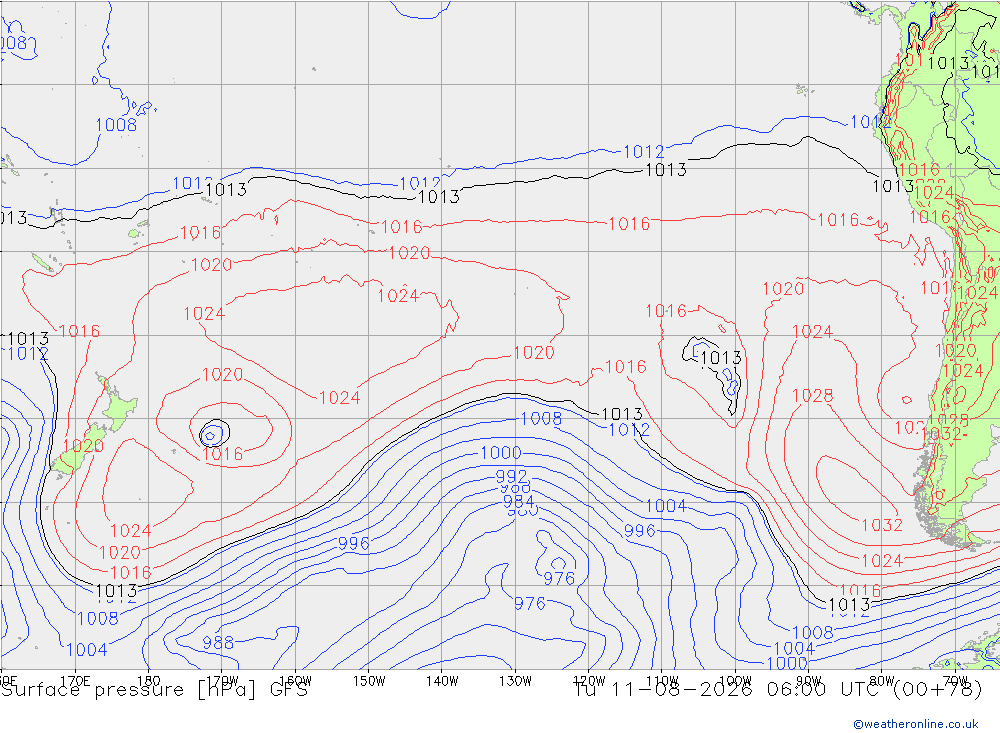Click the 1020 label over New Zealand's South Island
The image size is (1000, 733).
[84, 446]
